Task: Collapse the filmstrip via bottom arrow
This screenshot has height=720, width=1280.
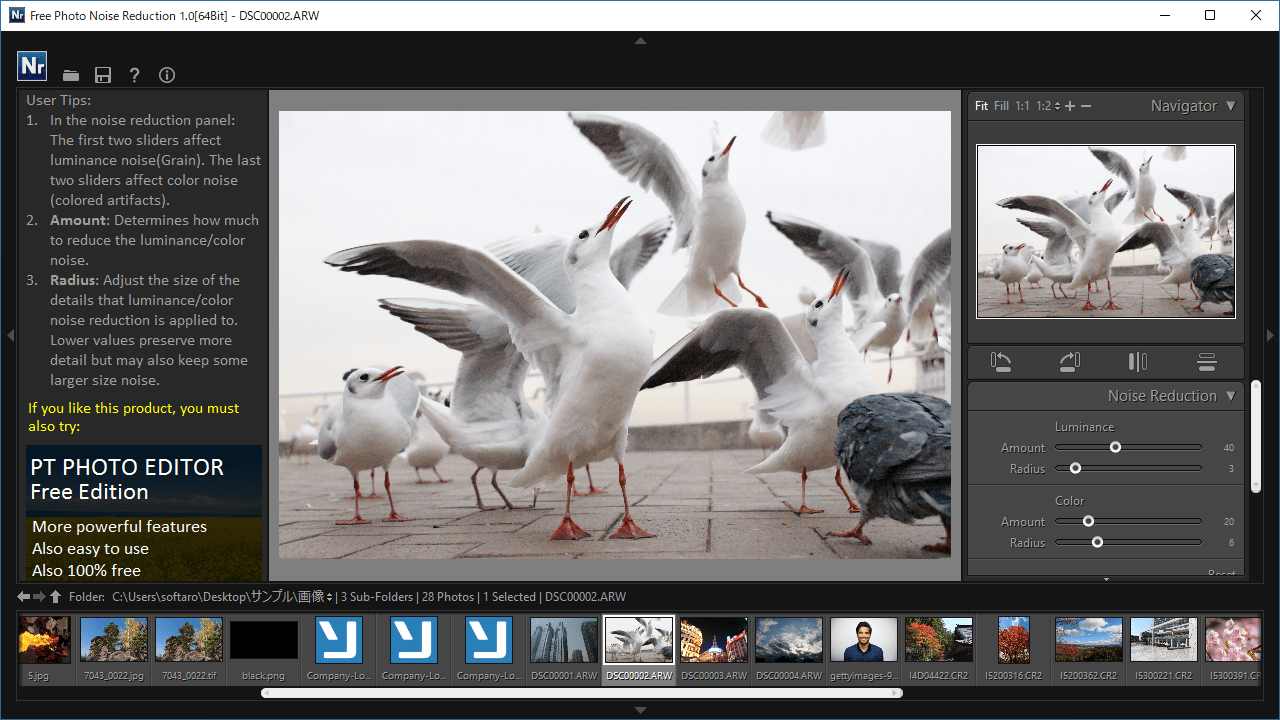Action: [640, 710]
